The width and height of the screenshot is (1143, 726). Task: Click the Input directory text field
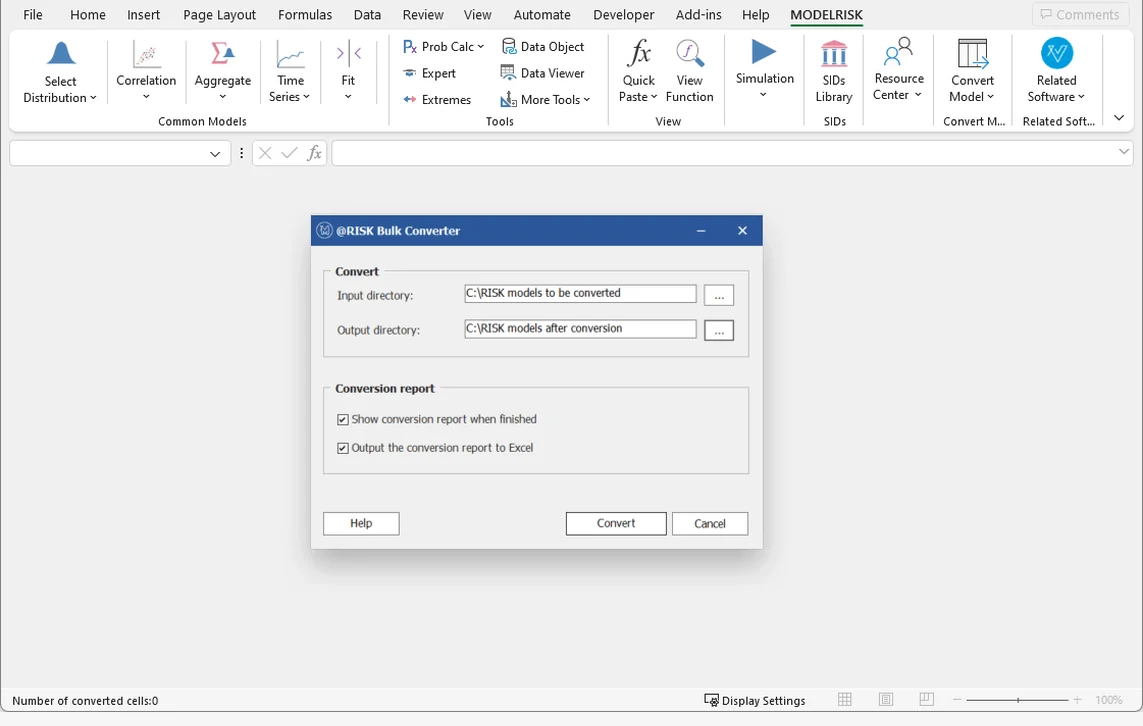tap(580, 293)
